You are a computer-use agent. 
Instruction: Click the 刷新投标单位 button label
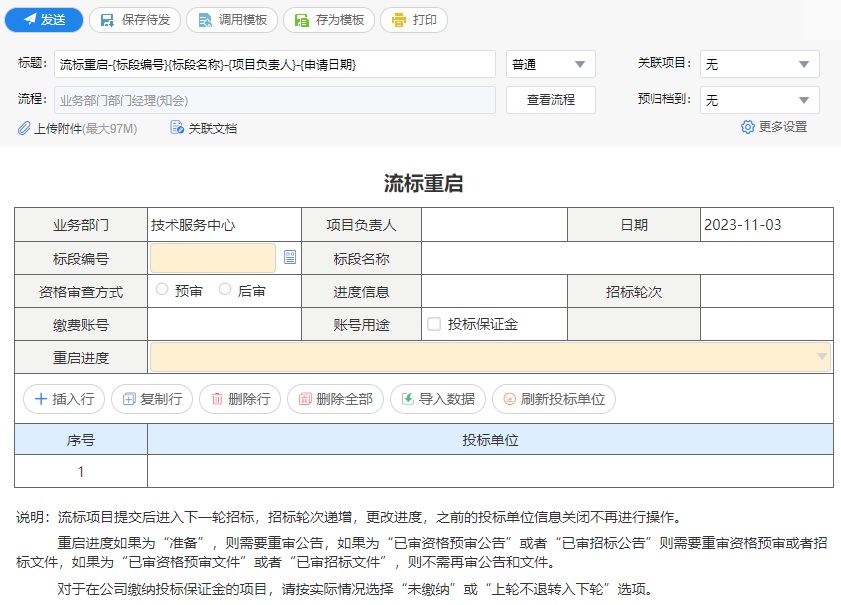pos(563,399)
